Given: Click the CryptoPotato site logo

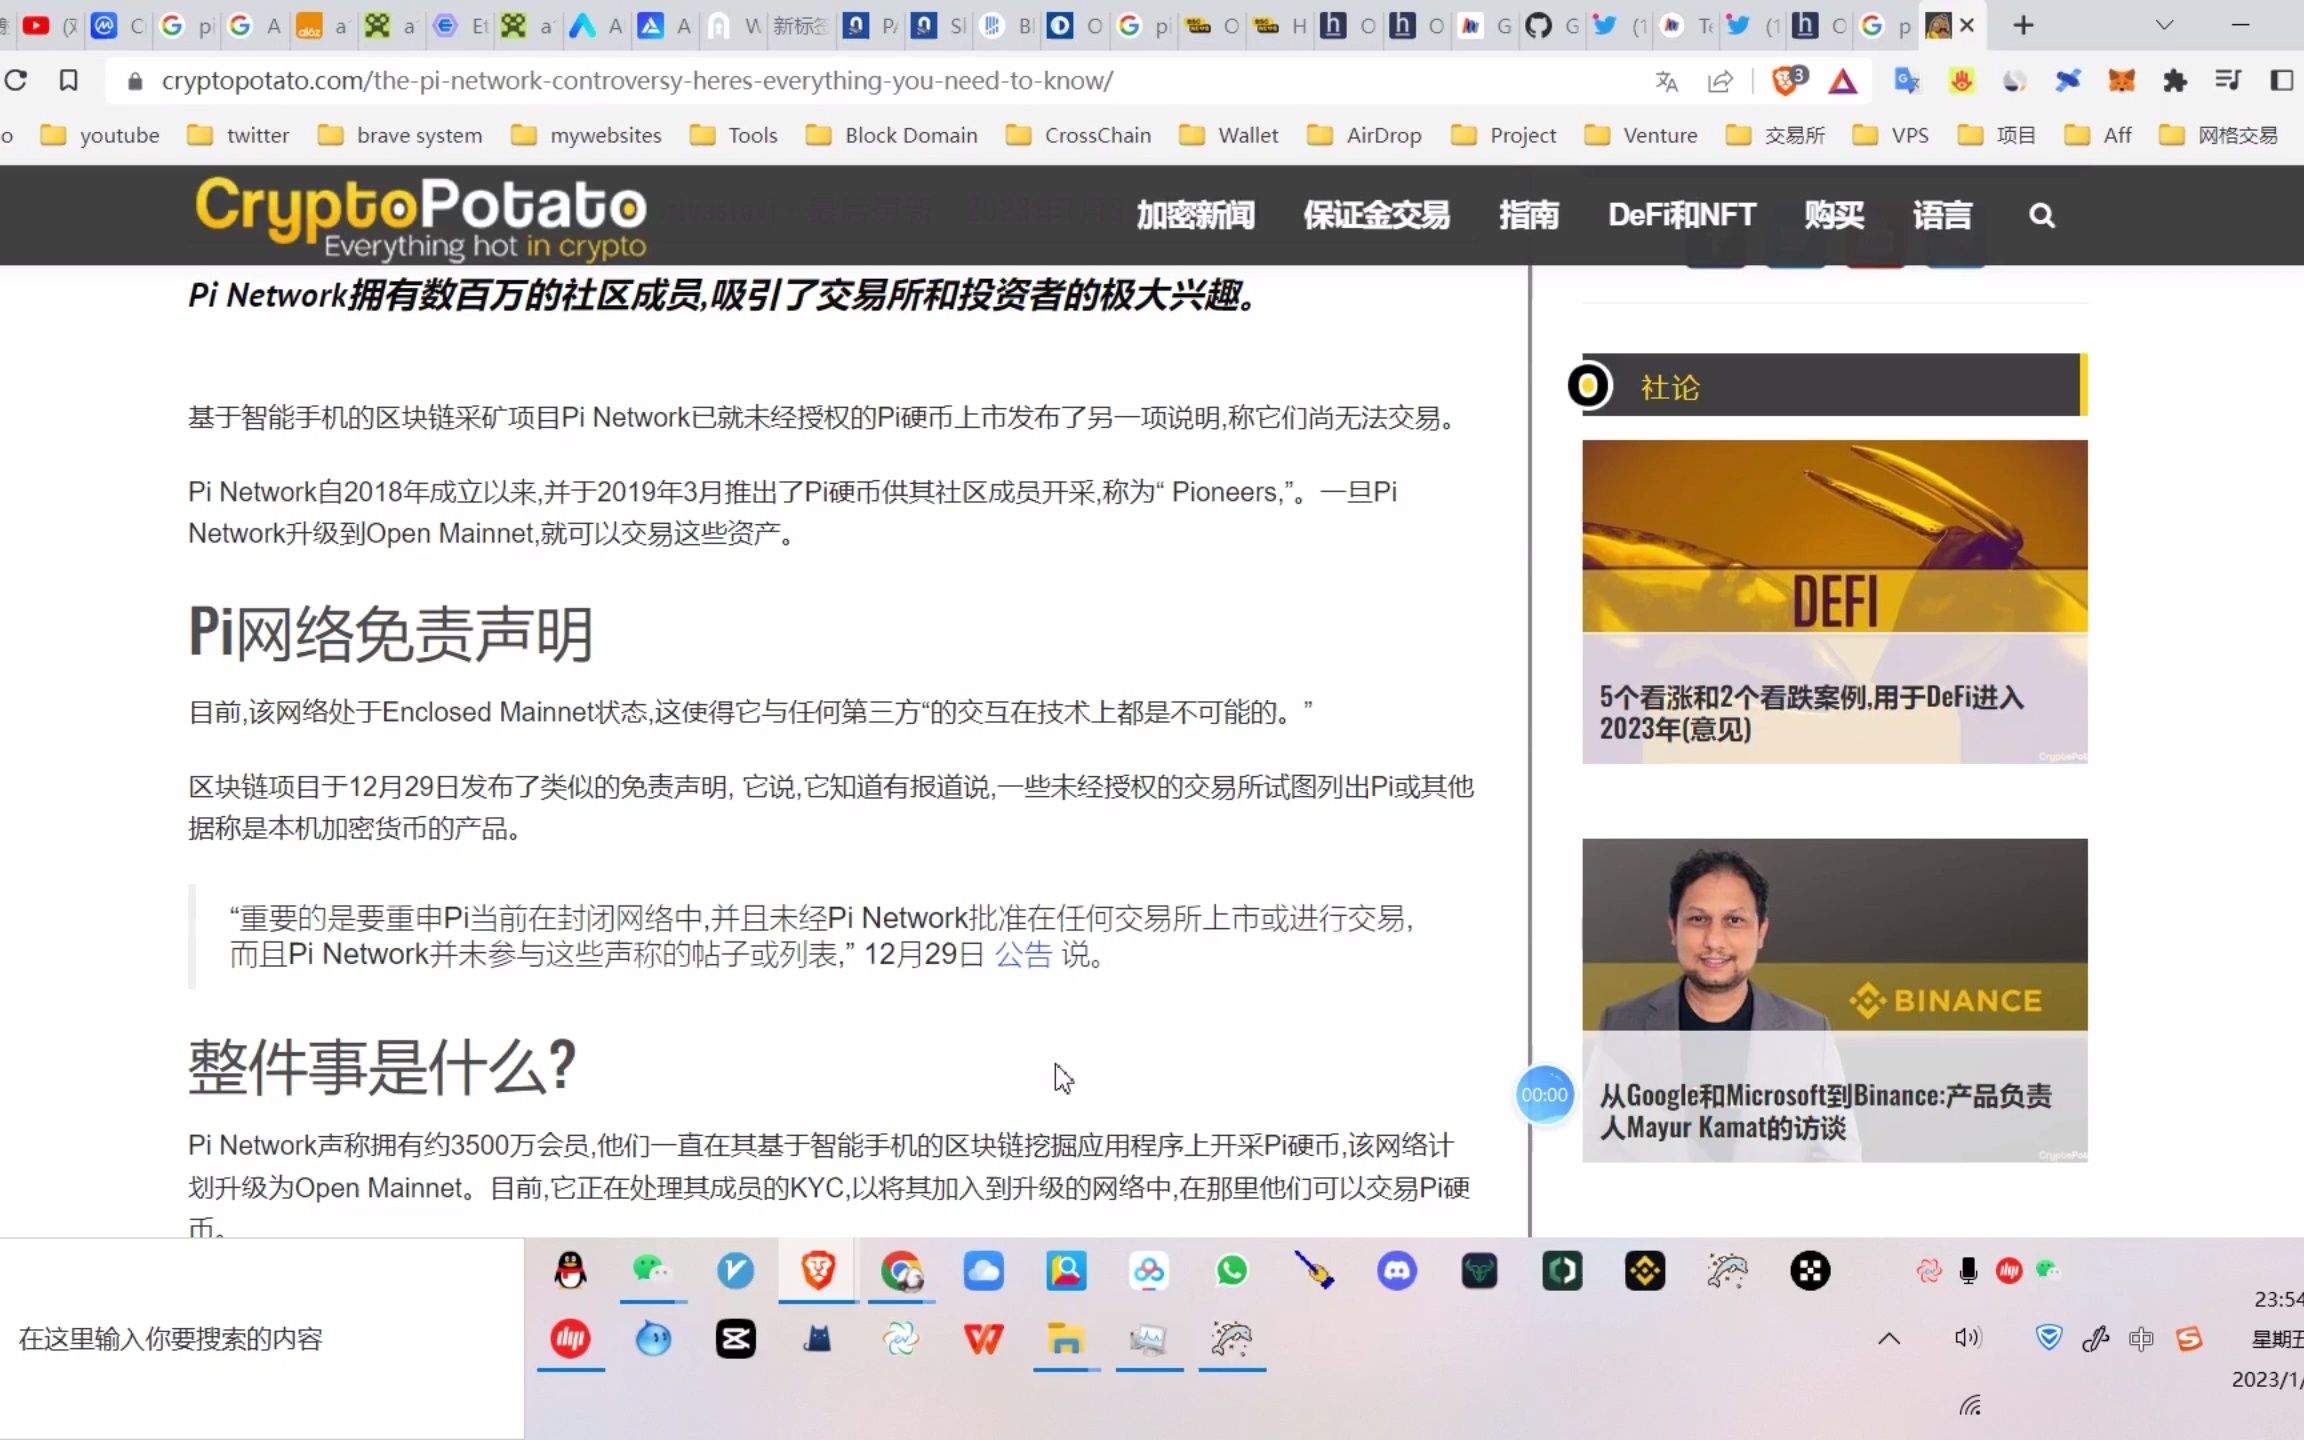Looking at the screenshot, I should 421,217.
